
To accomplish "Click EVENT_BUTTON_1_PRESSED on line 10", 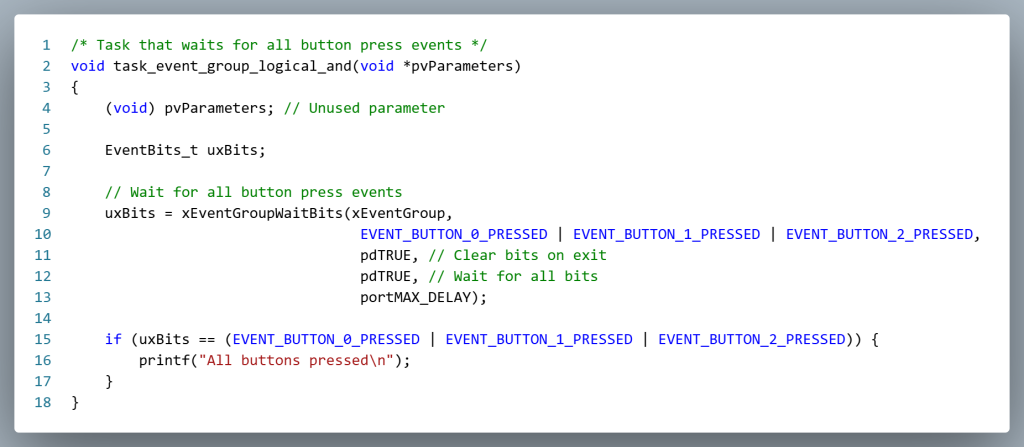I will [666, 234].
